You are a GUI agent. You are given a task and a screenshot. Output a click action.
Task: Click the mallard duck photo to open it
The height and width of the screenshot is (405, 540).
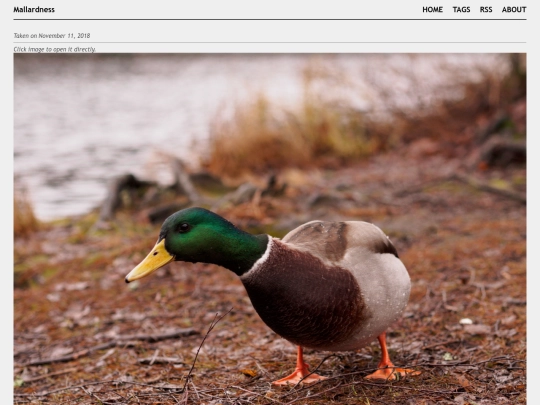click(x=270, y=229)
